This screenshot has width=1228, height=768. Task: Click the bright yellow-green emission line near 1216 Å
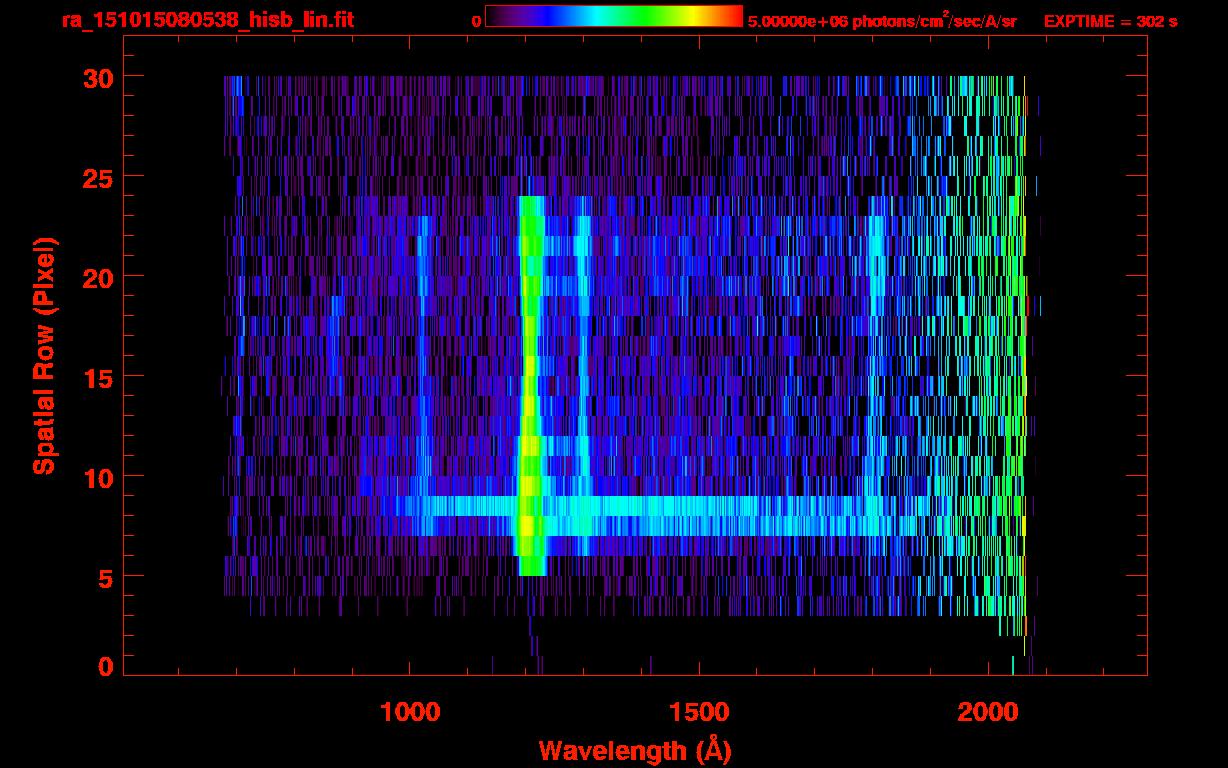(530, 380)
